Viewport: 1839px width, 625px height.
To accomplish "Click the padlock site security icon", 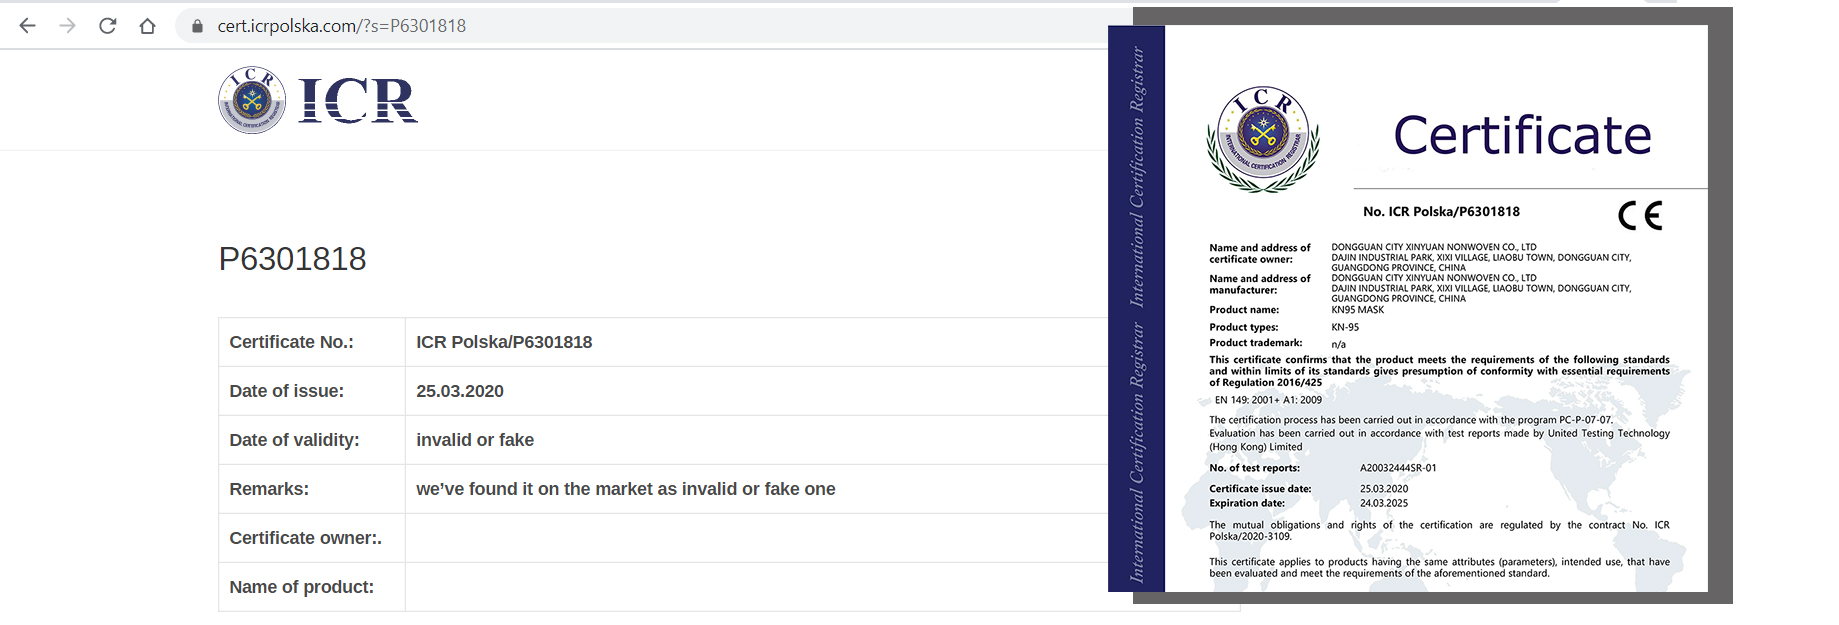I will [x=197, y=26].
